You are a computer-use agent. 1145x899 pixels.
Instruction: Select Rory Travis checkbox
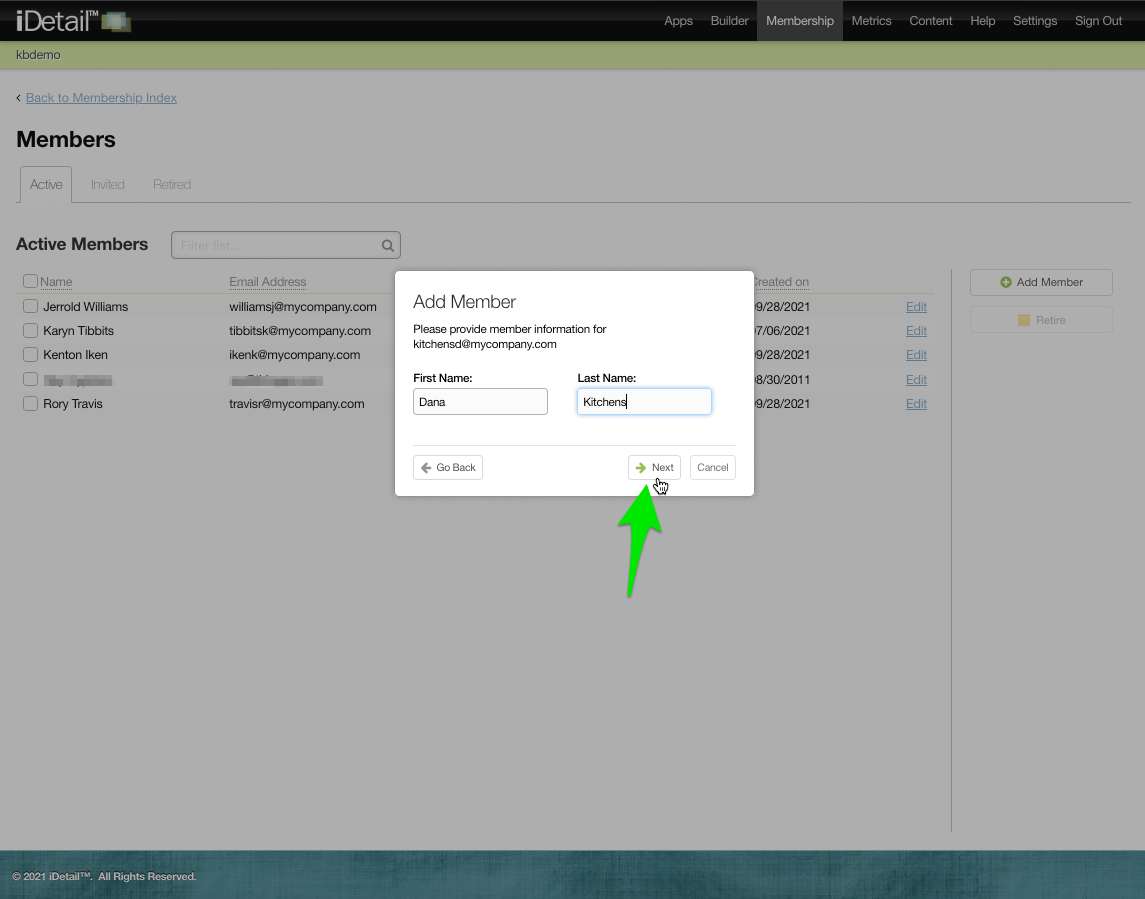click(x=30, y=404)
